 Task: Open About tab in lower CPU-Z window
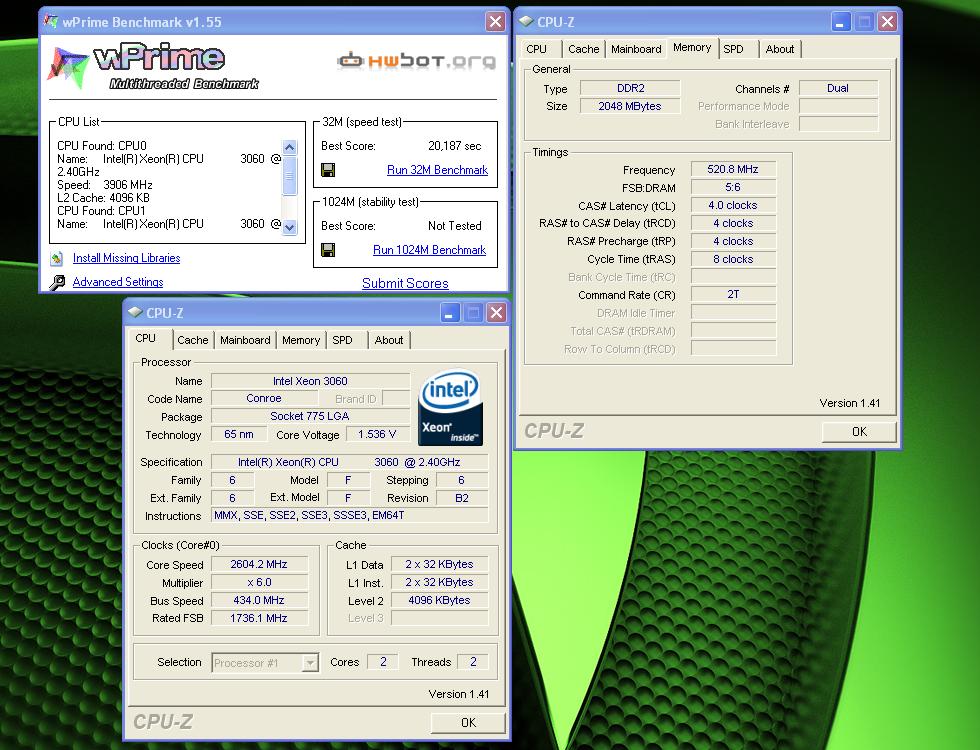pyautogui.click(x=389, y=340)
